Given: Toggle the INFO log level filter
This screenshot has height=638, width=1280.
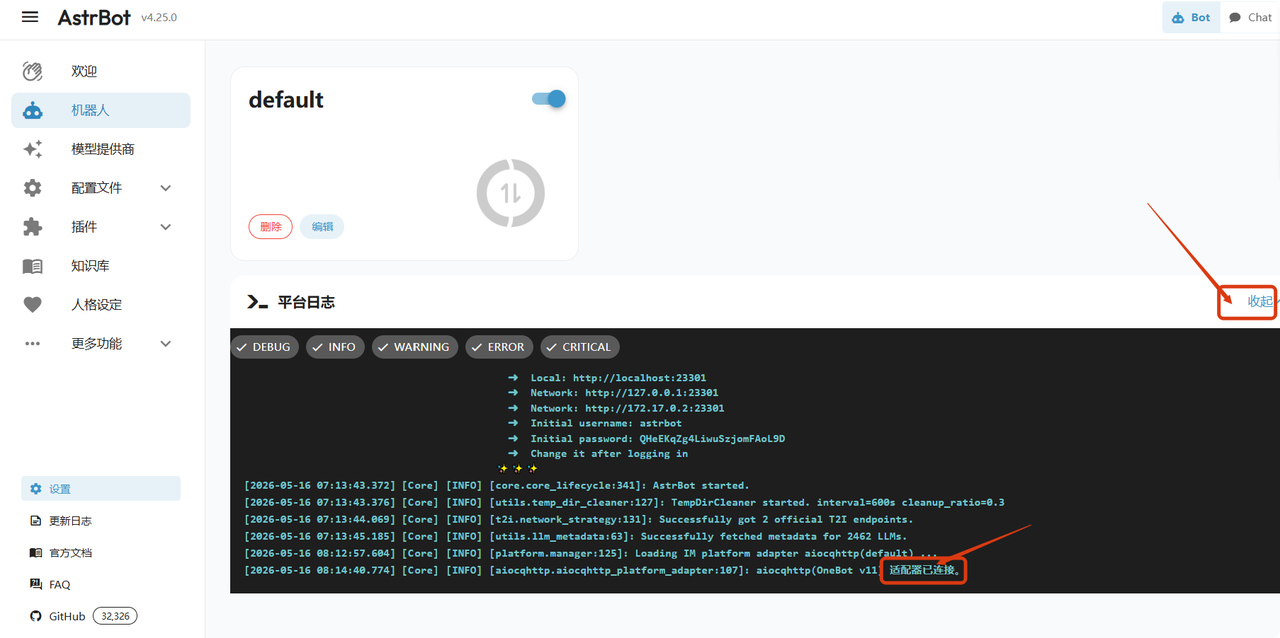Looking at the screenshot, I should [x=335, y=347].
